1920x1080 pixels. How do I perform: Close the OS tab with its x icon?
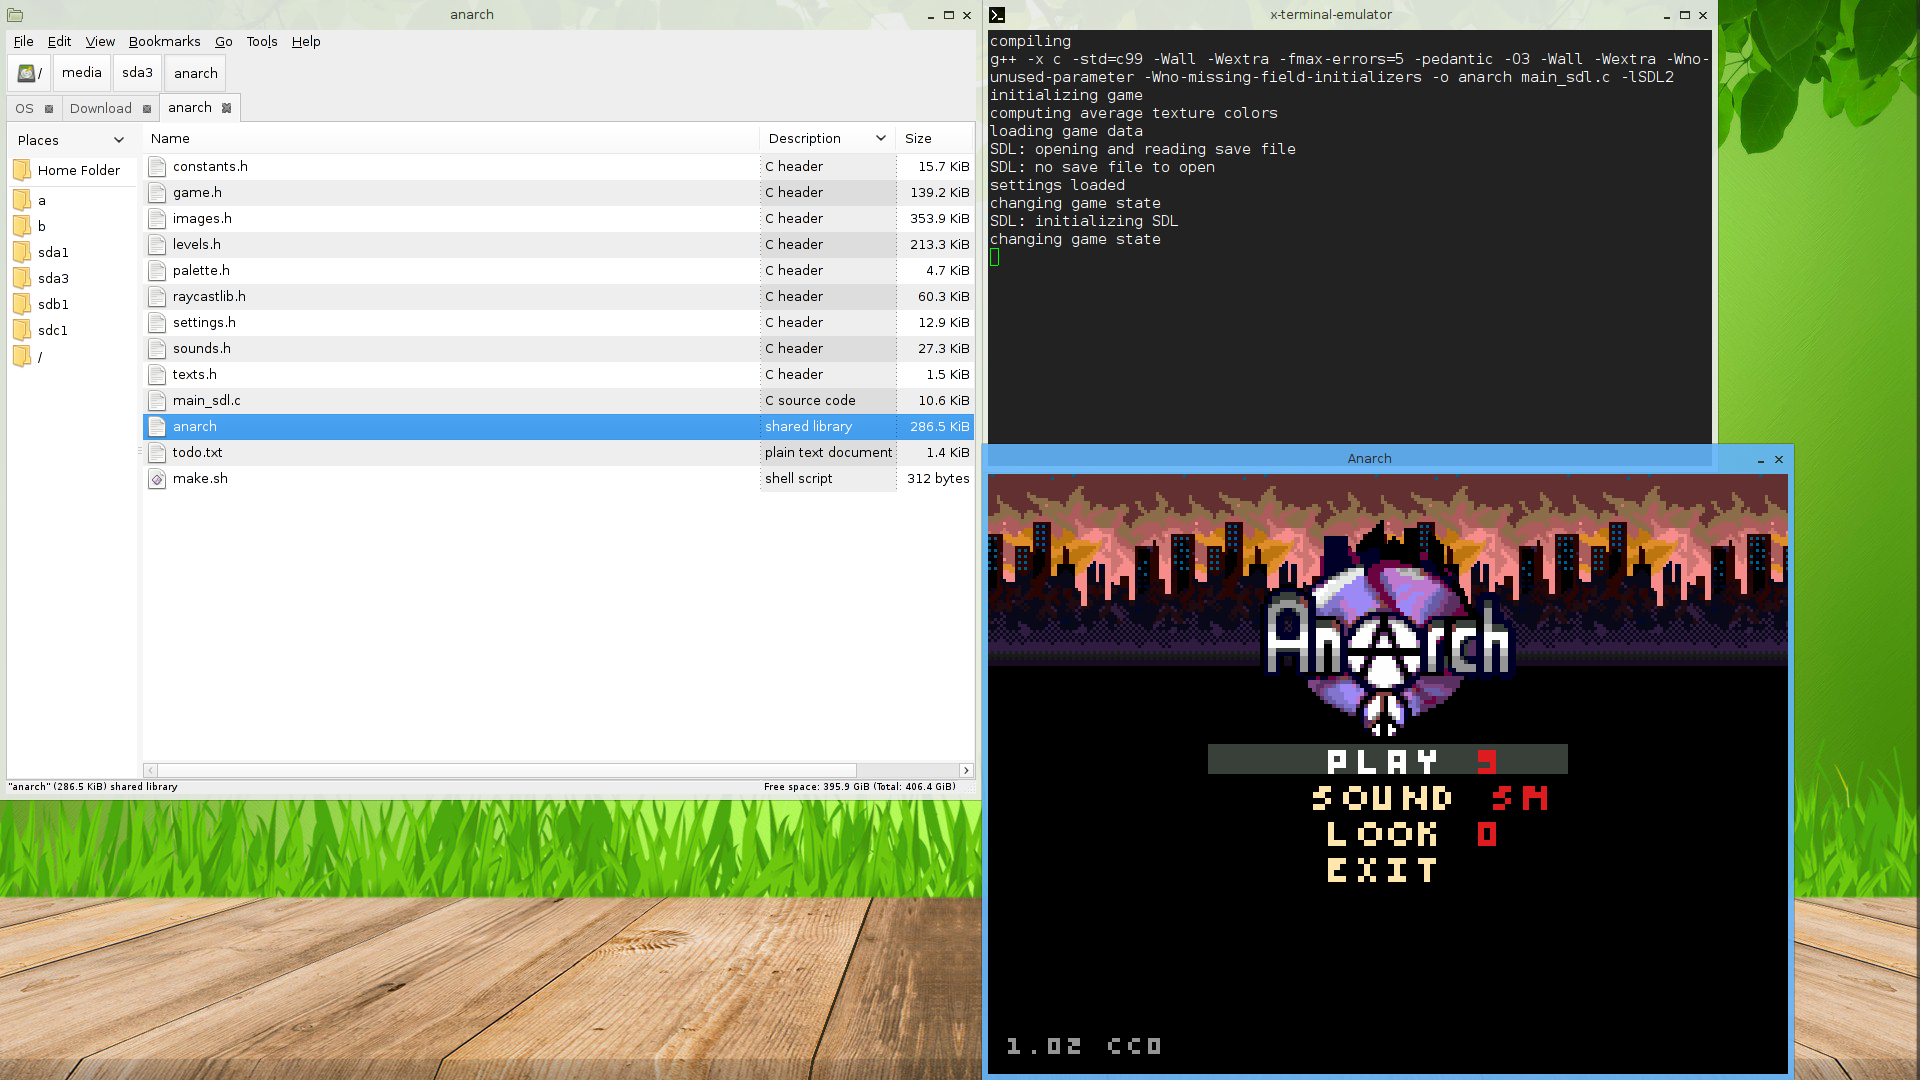coord(49,109)
